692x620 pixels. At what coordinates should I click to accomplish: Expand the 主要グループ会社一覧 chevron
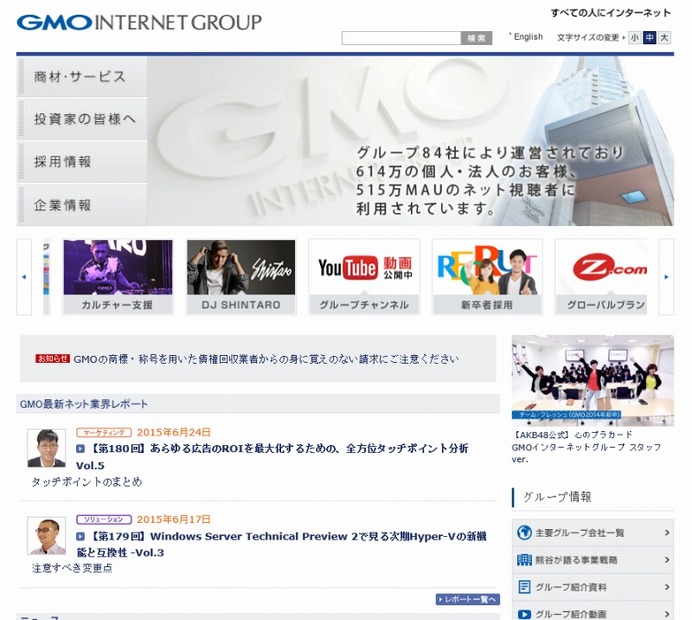click(x=667, y=533)
